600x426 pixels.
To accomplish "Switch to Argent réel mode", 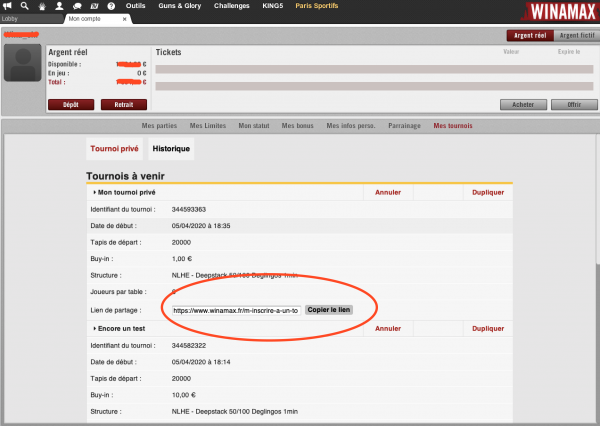I will (530, 36).
